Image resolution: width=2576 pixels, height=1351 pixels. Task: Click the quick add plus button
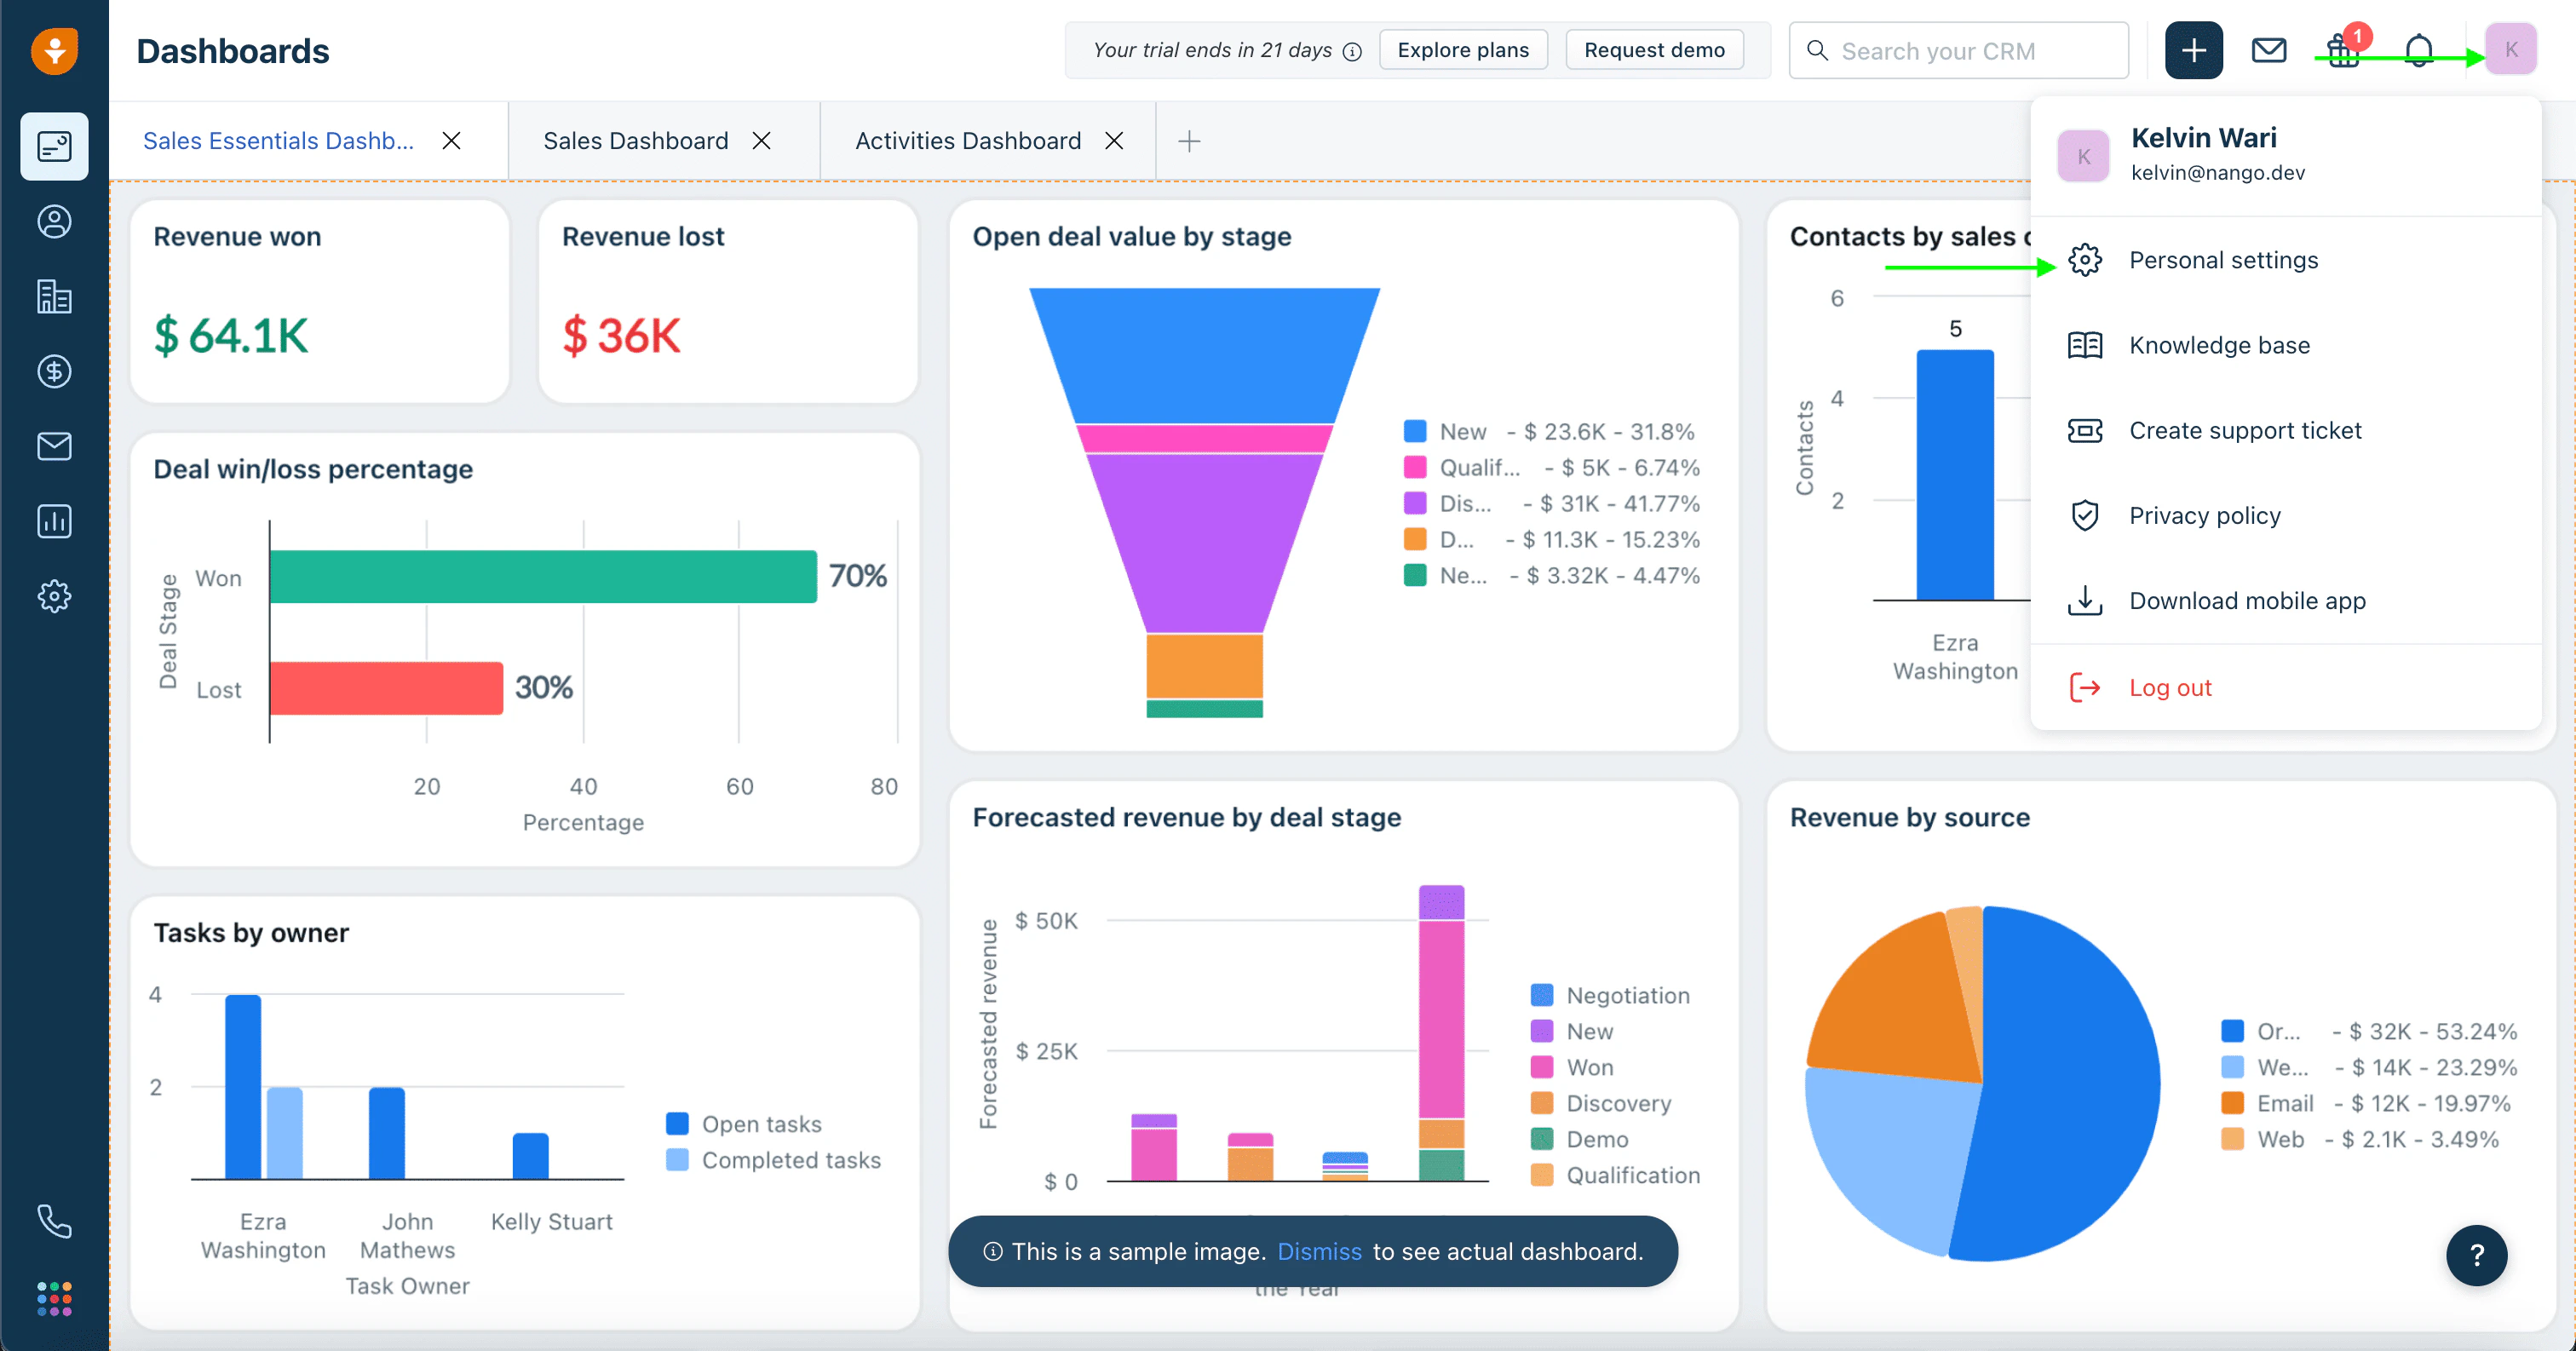(x=2193, y=50)
